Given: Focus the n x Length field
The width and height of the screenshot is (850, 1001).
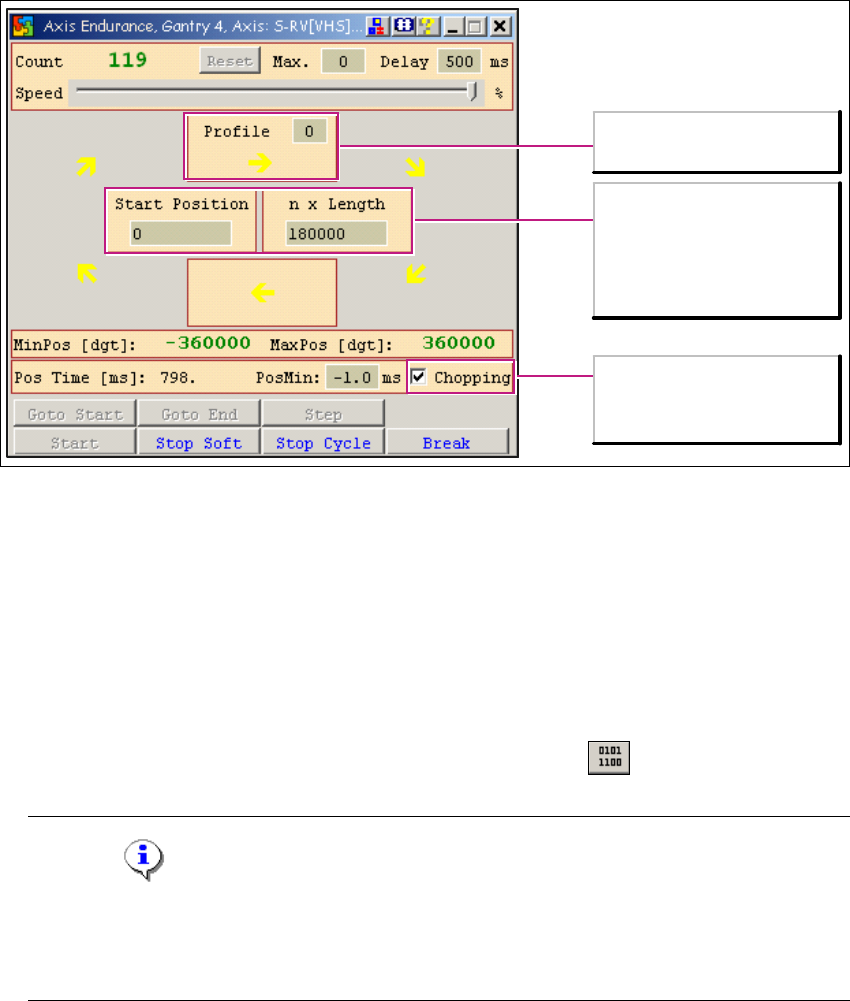Looking at the screenshot, I should [336, 234].
